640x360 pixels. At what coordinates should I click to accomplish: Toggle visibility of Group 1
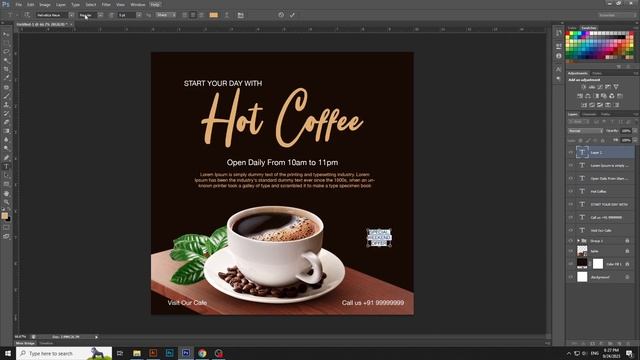(571, 241)
